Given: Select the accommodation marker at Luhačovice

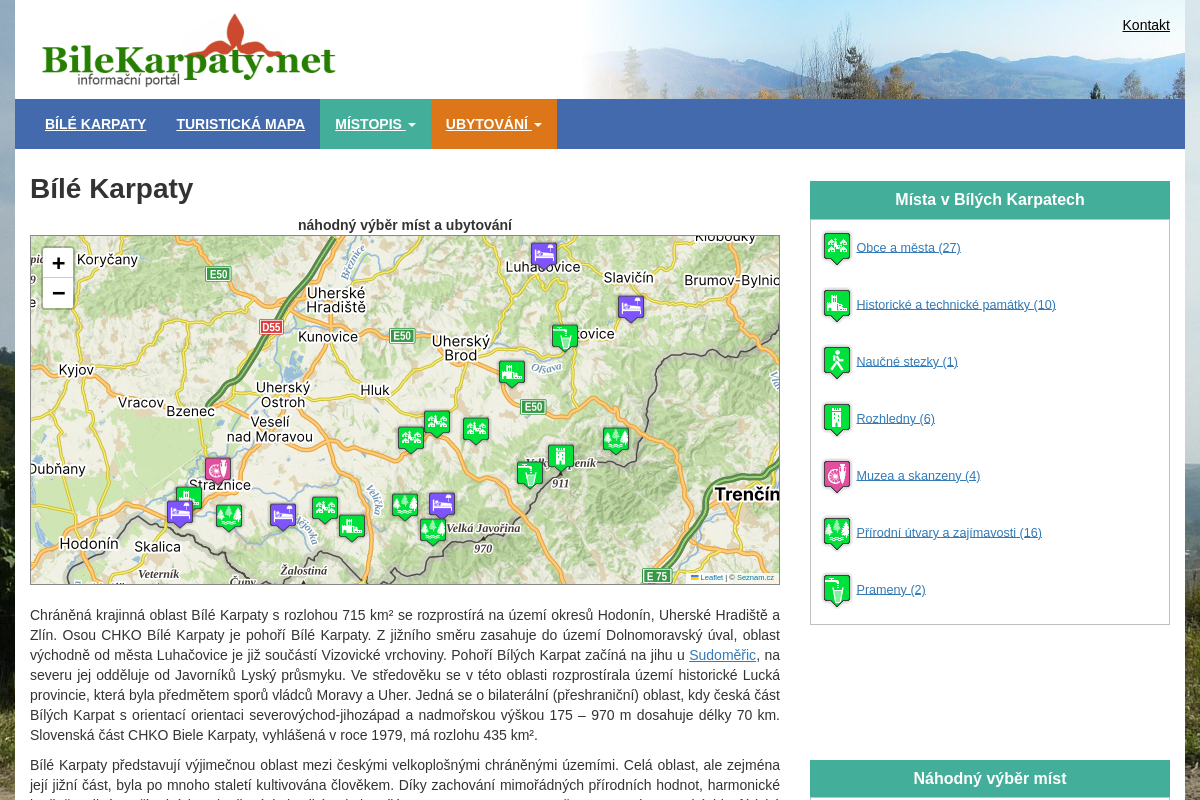Looking at the screenshot, I should click(544, 255).
